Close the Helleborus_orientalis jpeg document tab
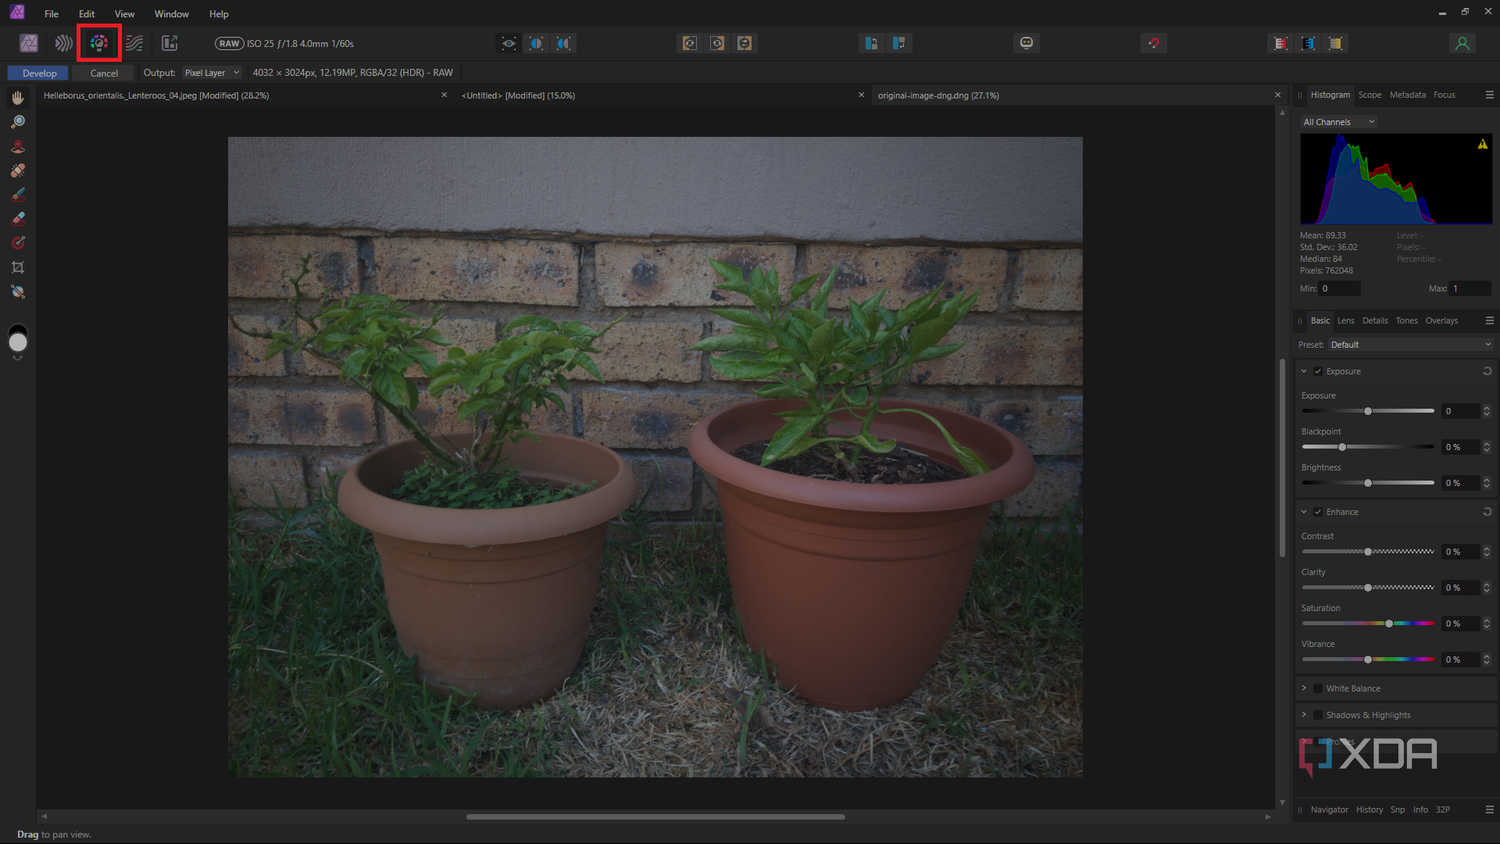The height and width of the screenshot is (844, 1500). point(444,95)
